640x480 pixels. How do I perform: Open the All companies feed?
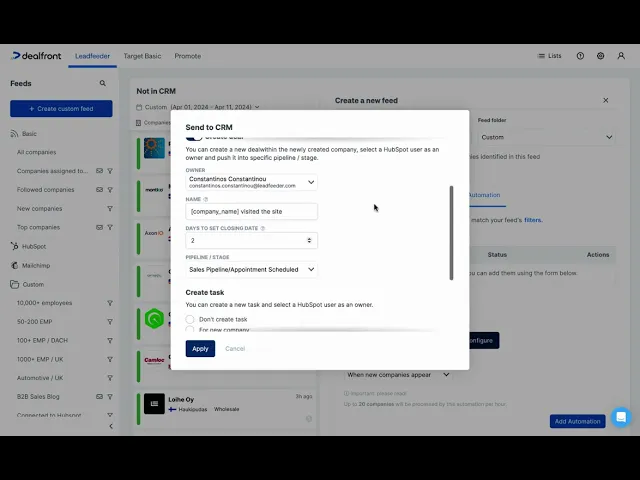point(37,152)
